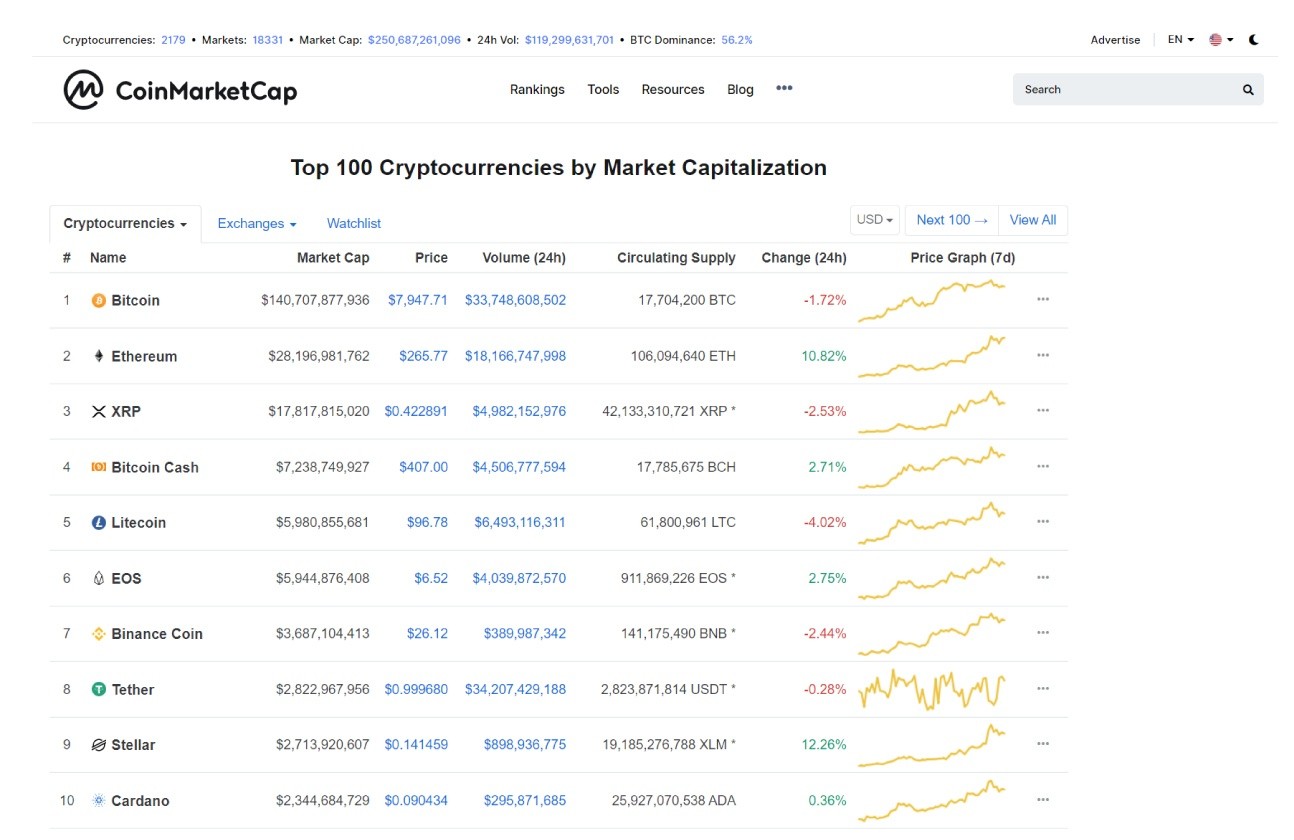1294x840 pixels.
Task: Click the Ethereum diamond icon
Action: coord(98,356)
